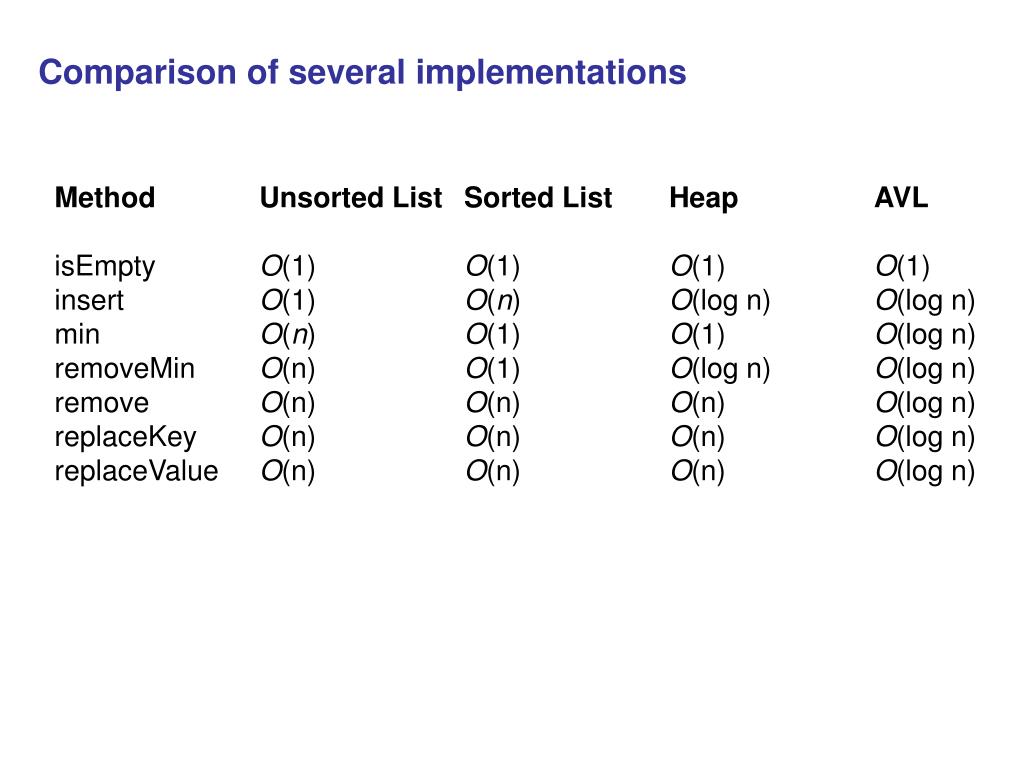Click the 'remove' method row label
1024x768 pixels.
tap(102, 403)
